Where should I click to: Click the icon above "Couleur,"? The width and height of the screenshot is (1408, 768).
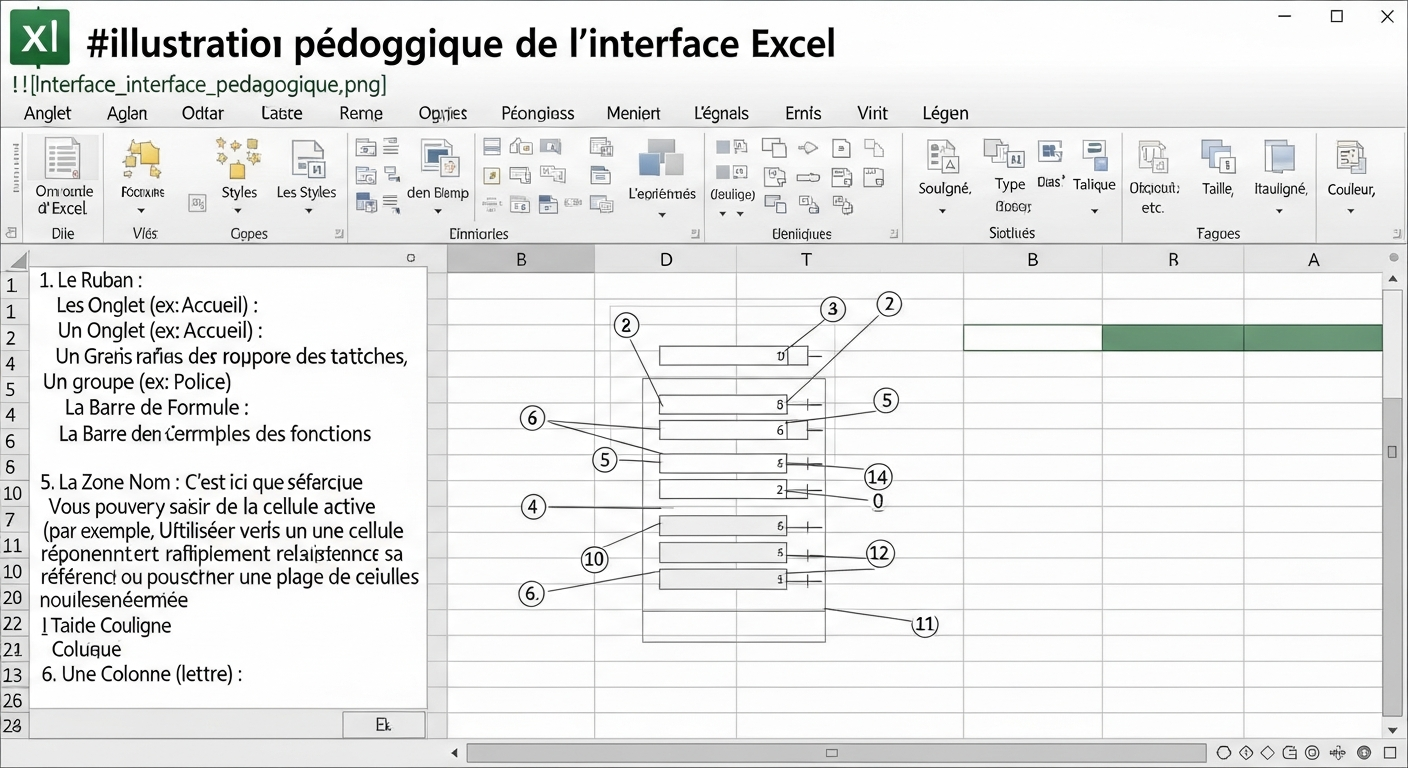[x=1351, y=158]
